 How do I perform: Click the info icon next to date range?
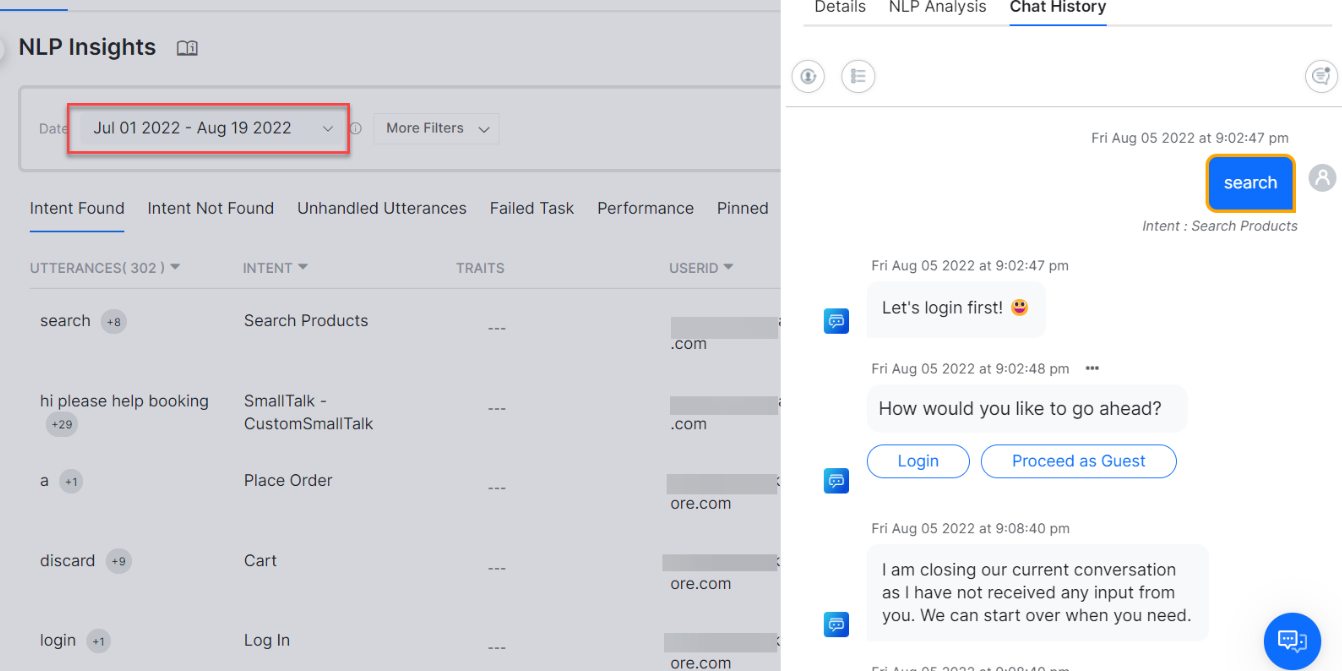coord(355,129)
